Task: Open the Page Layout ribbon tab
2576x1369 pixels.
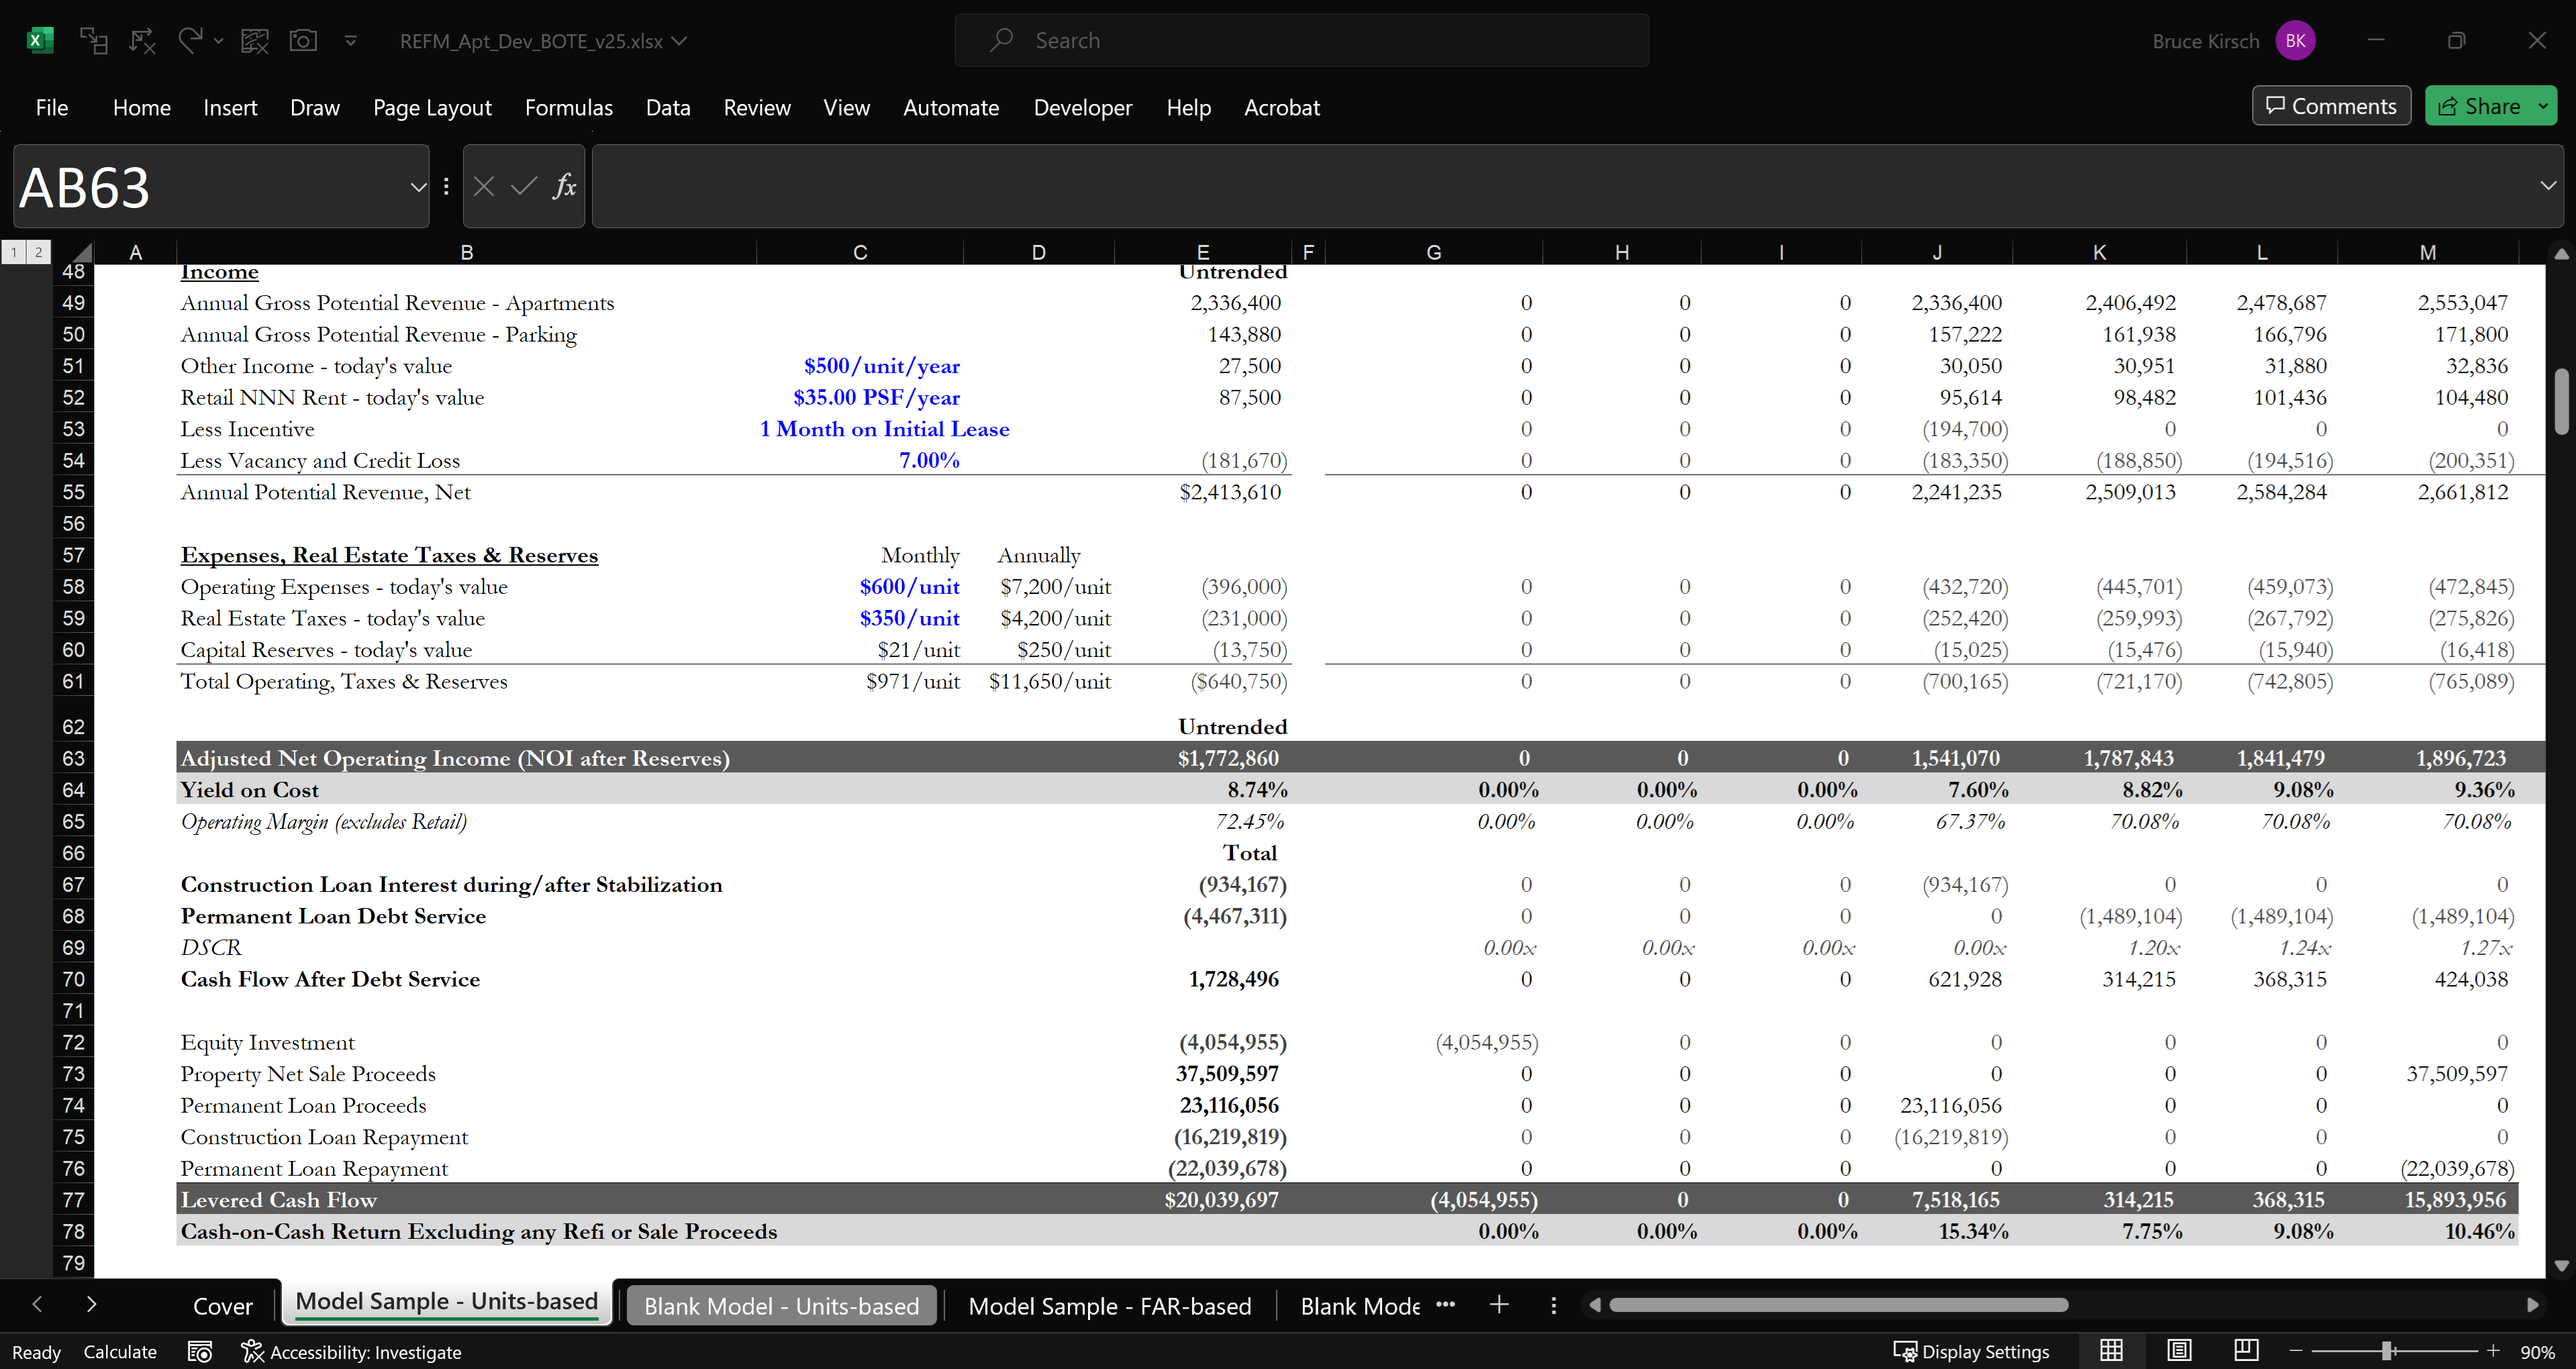Action: 432,107
